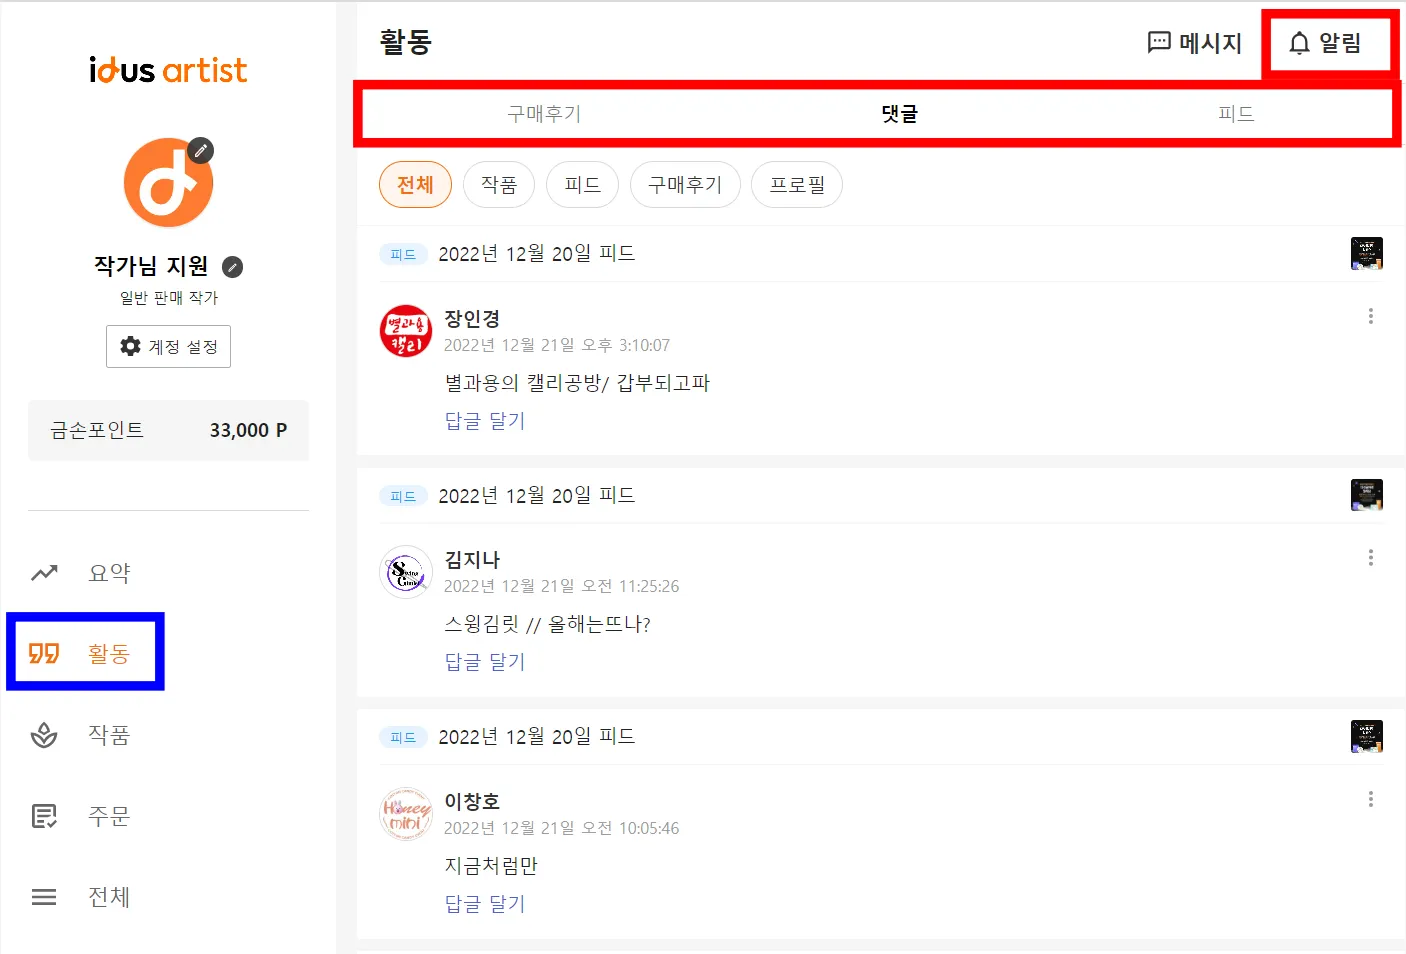Click comment text 지금처럼만
Viewport: 1406px width, 954px height.
pos(491,866)
